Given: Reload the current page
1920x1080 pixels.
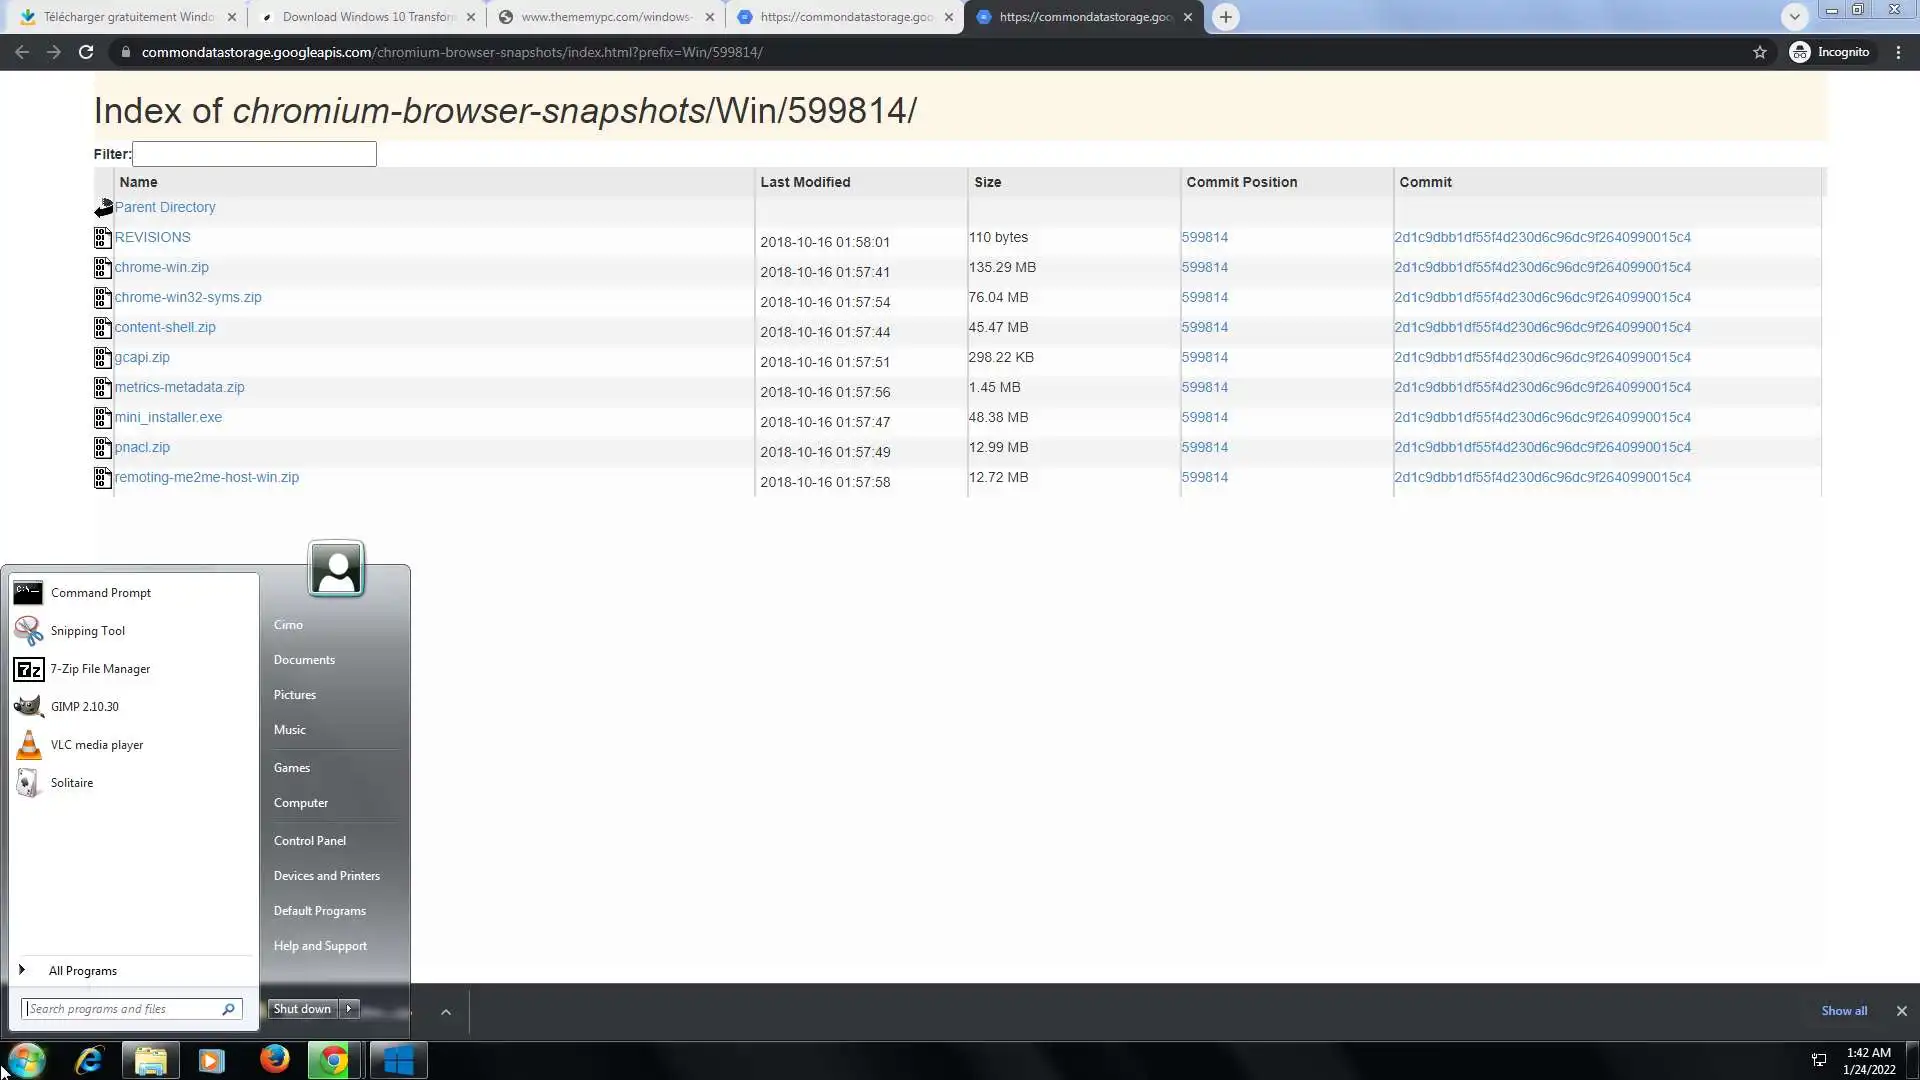Looking at the screenshot, I should pyautogui.click(x=86, y=52).
